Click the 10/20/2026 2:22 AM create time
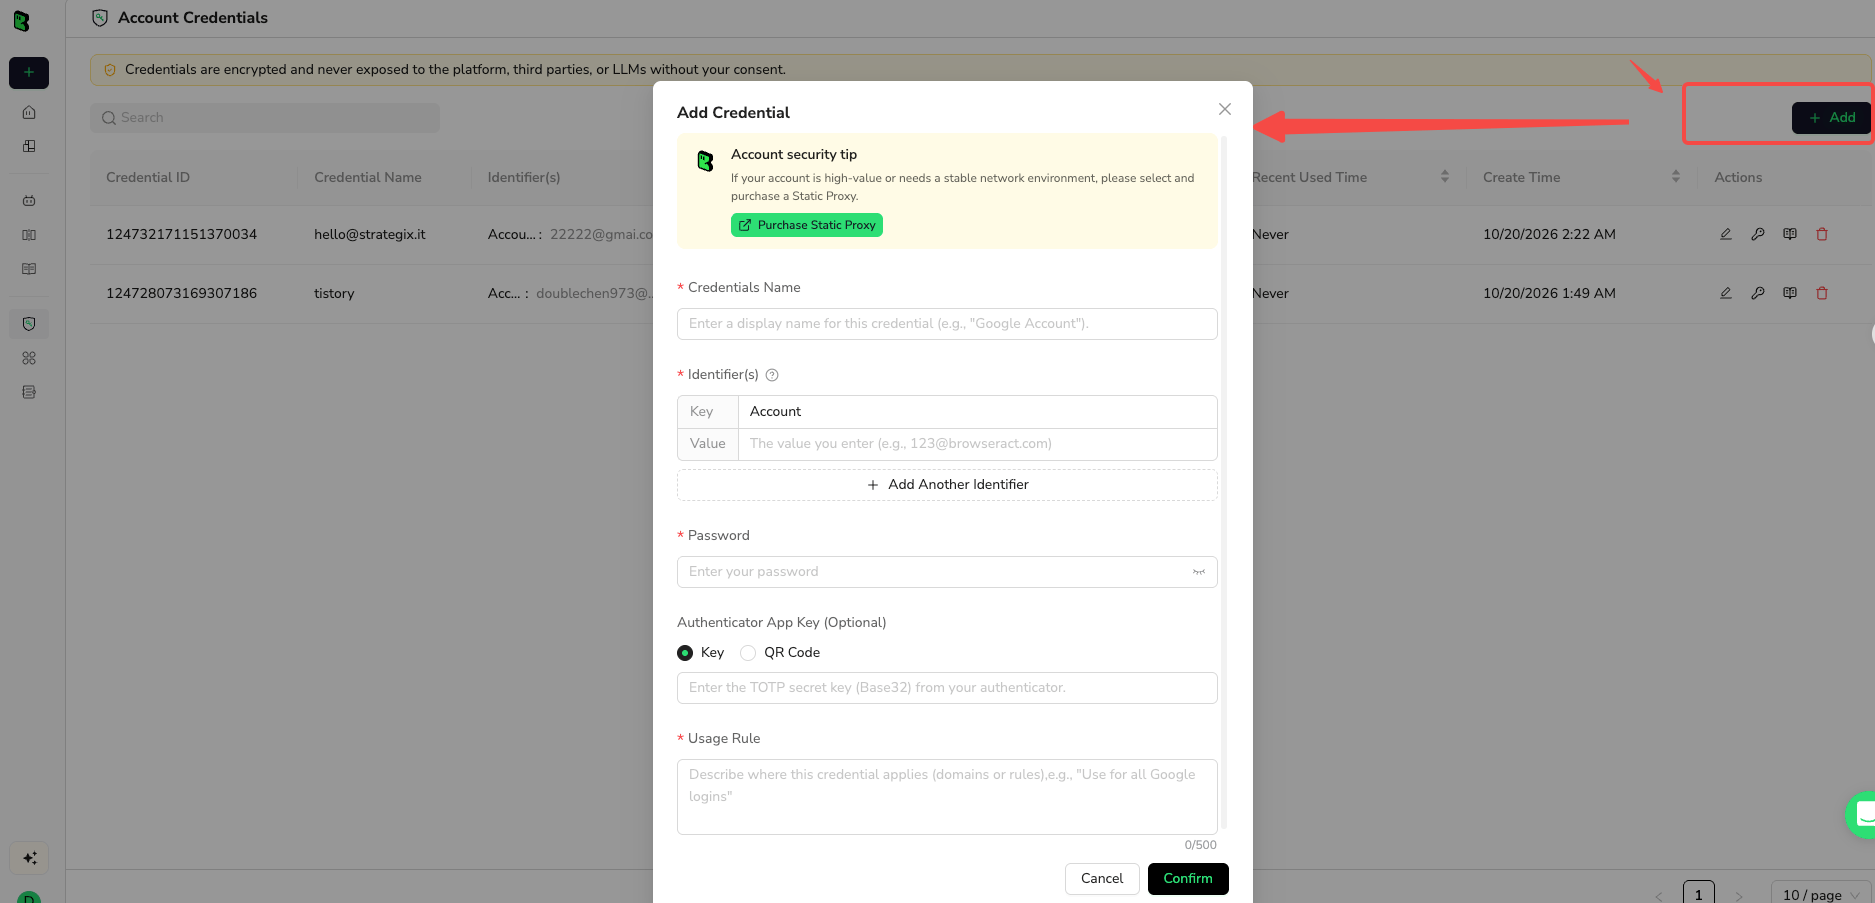The height and width of the screenshot is (903, 1875). [x=1549, y=234]
